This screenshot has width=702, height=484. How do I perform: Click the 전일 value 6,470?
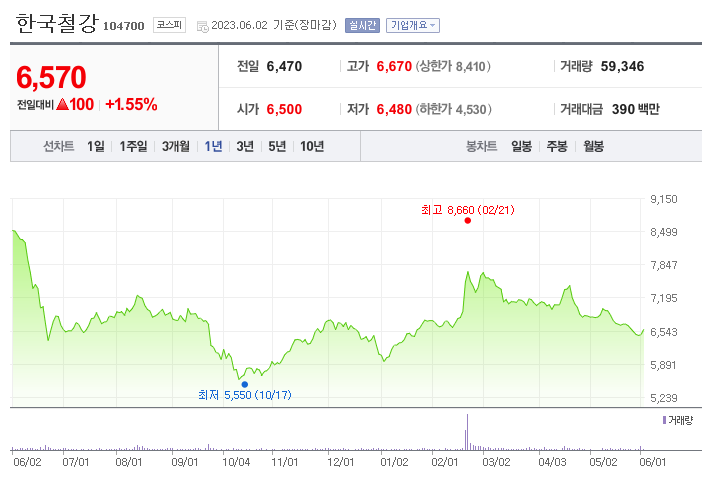coord(284,66)
